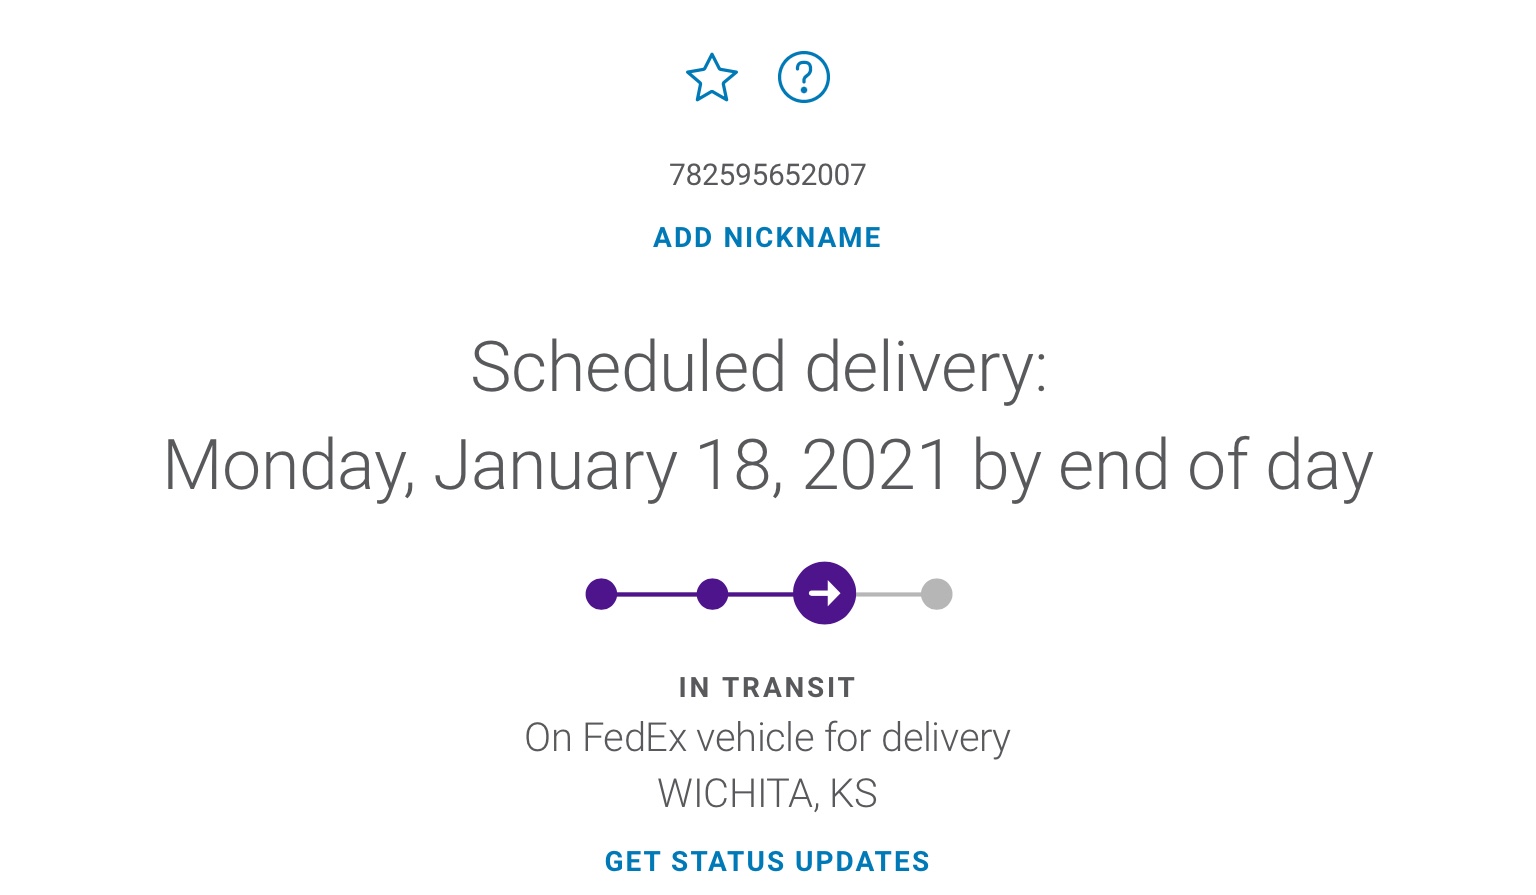Click the IN TRANSIT status label
Viewport: 1536px width, 895px height.
[767, 688]
